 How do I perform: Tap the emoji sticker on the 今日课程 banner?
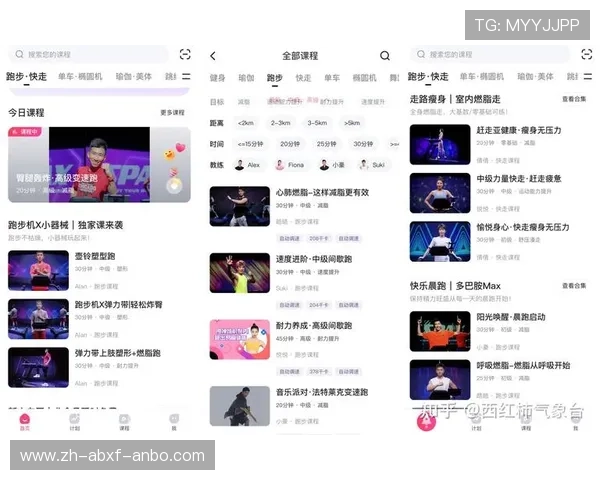(169, 155)
